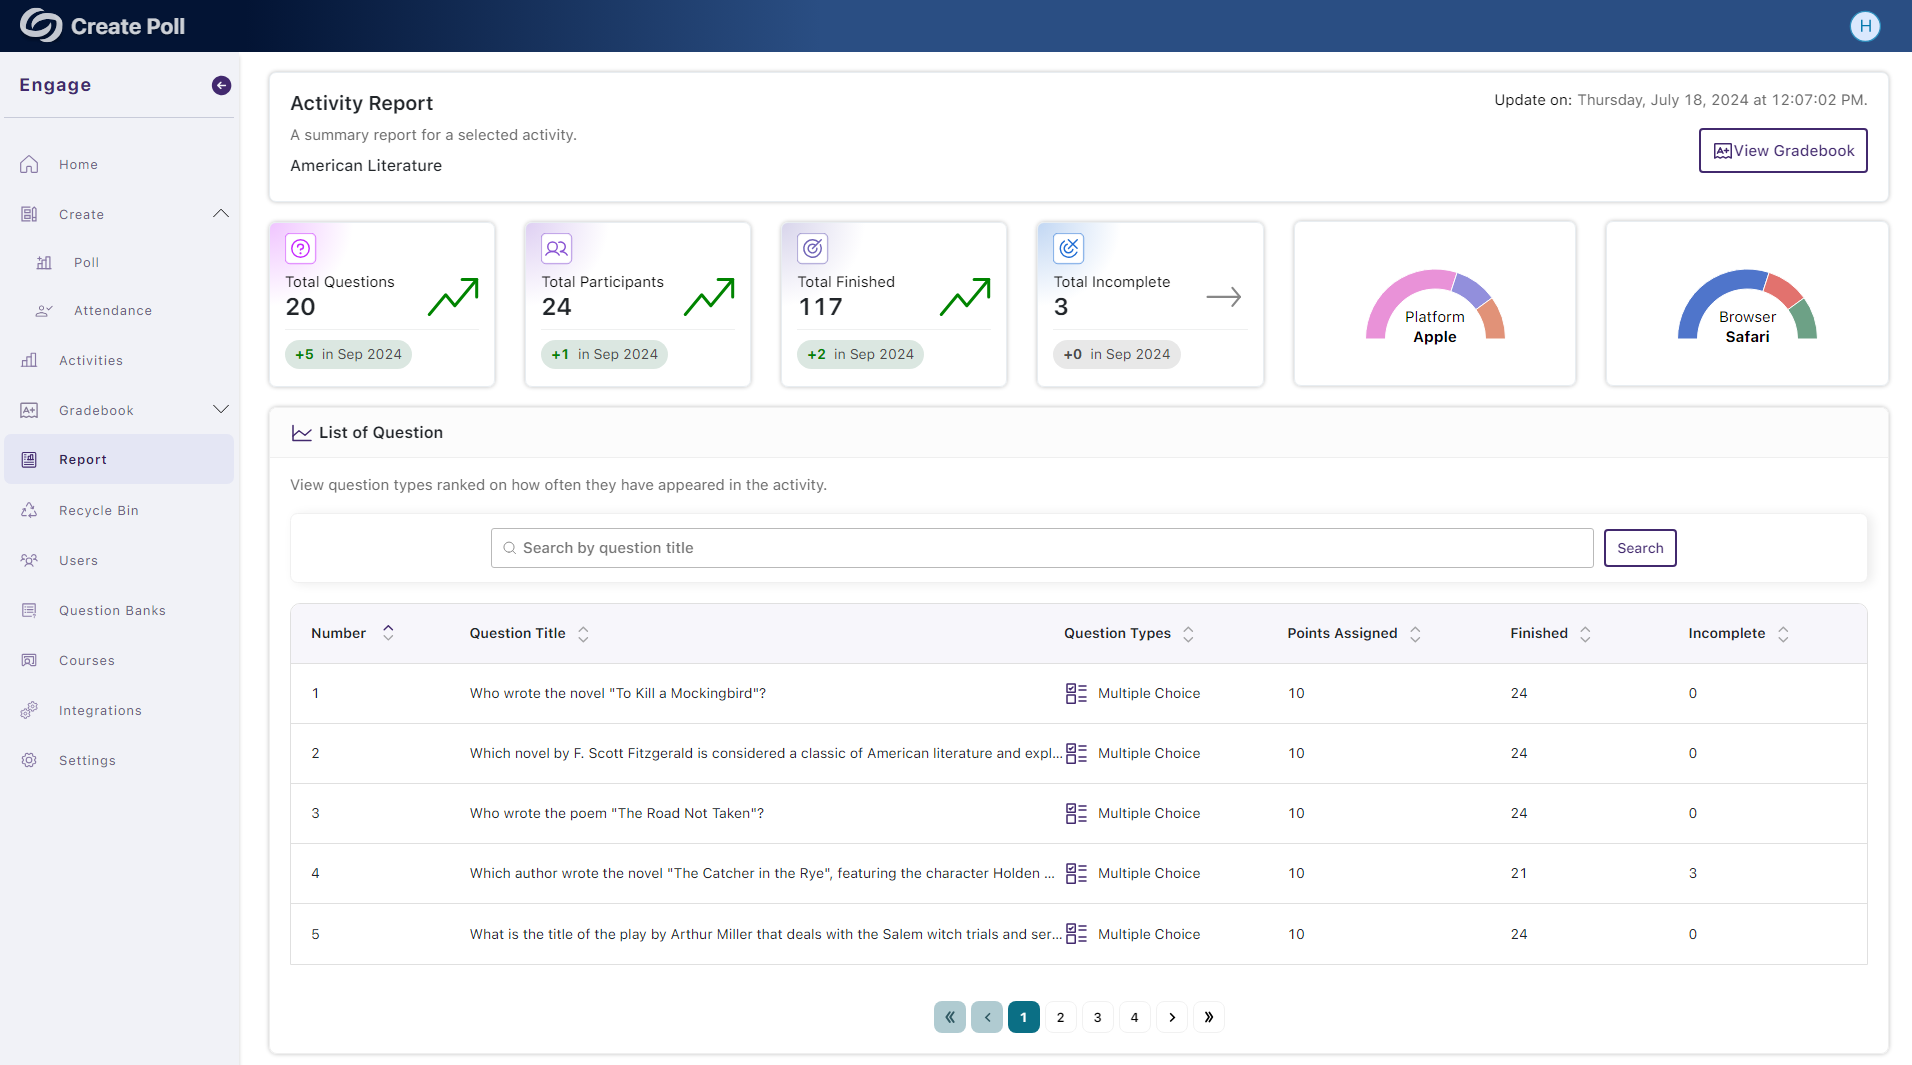This screenshot has width=1912, height=1065.
Task: Expand the Gradebook submenu chevron
Action: coord(221,410)
